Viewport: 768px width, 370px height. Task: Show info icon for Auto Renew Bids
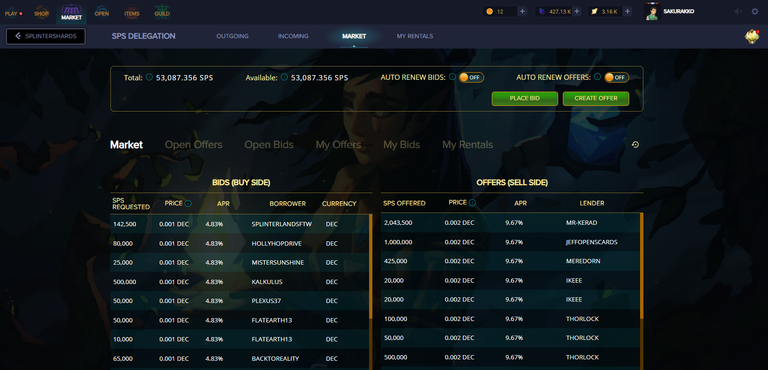[x=452, y=77]
